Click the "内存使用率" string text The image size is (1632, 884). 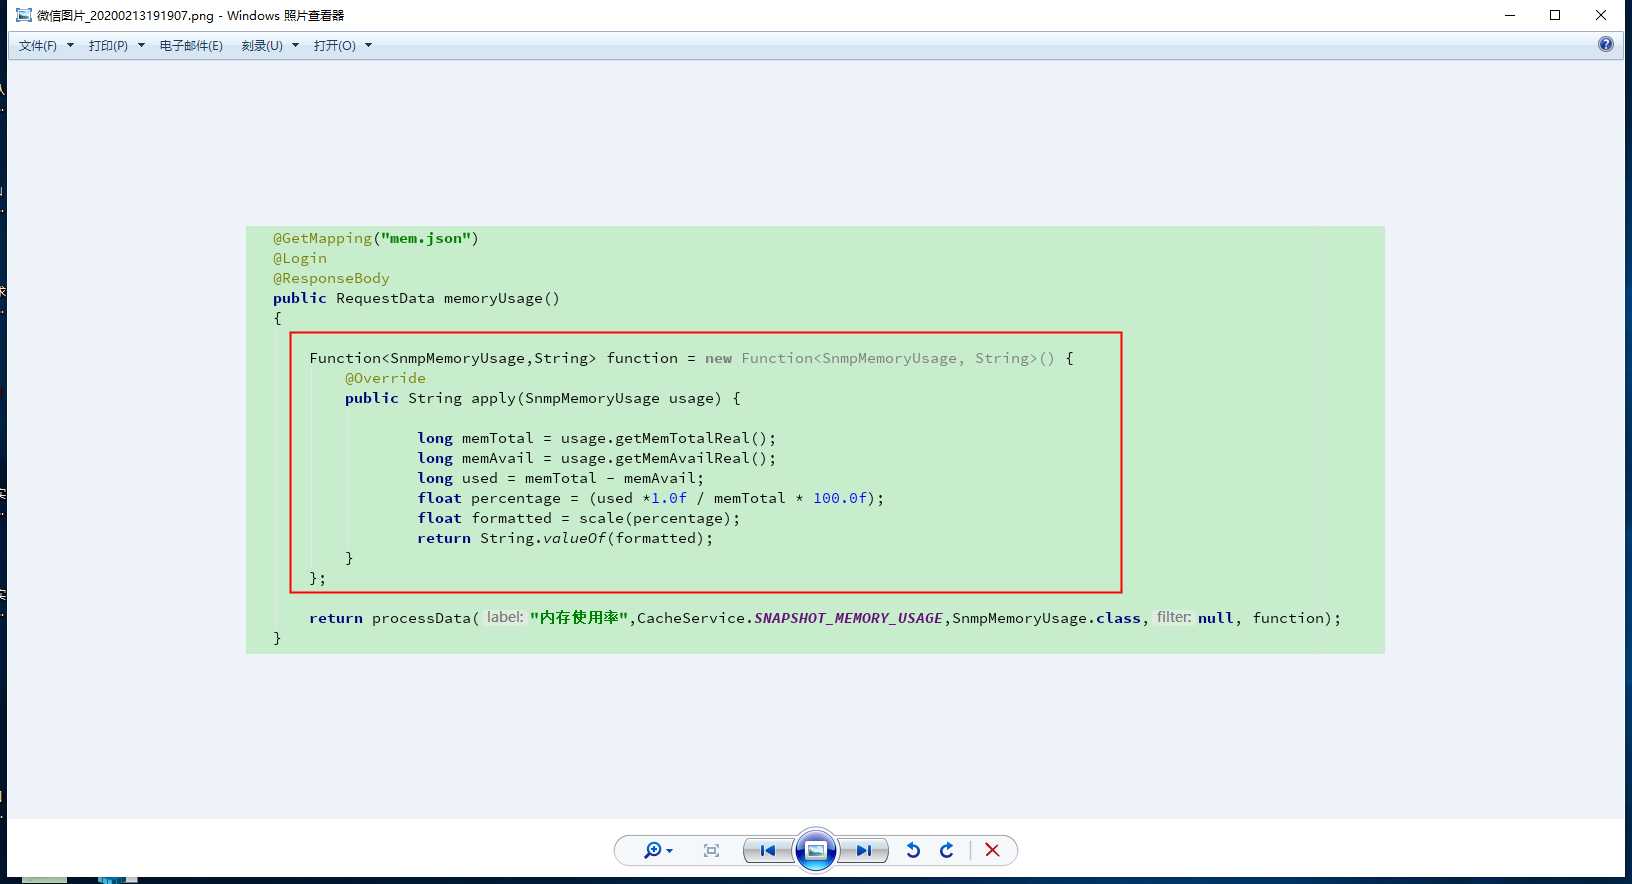pyautogui.click(x=579, y=618)
